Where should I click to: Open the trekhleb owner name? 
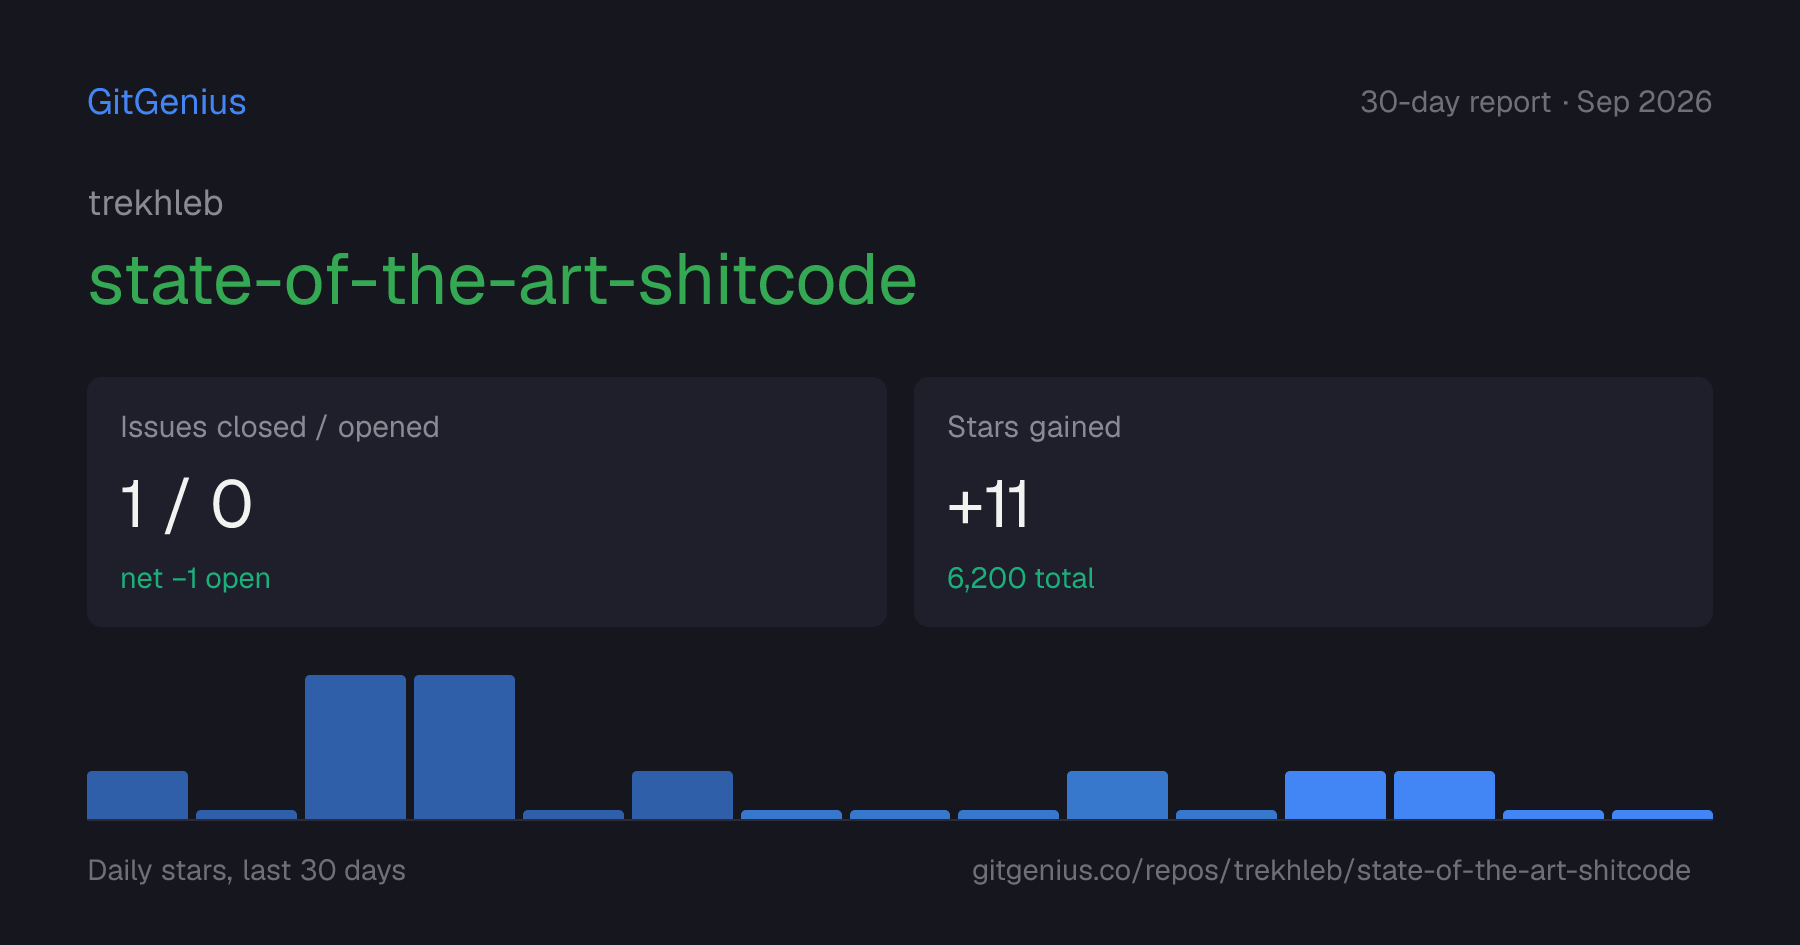tap(156, 203)
